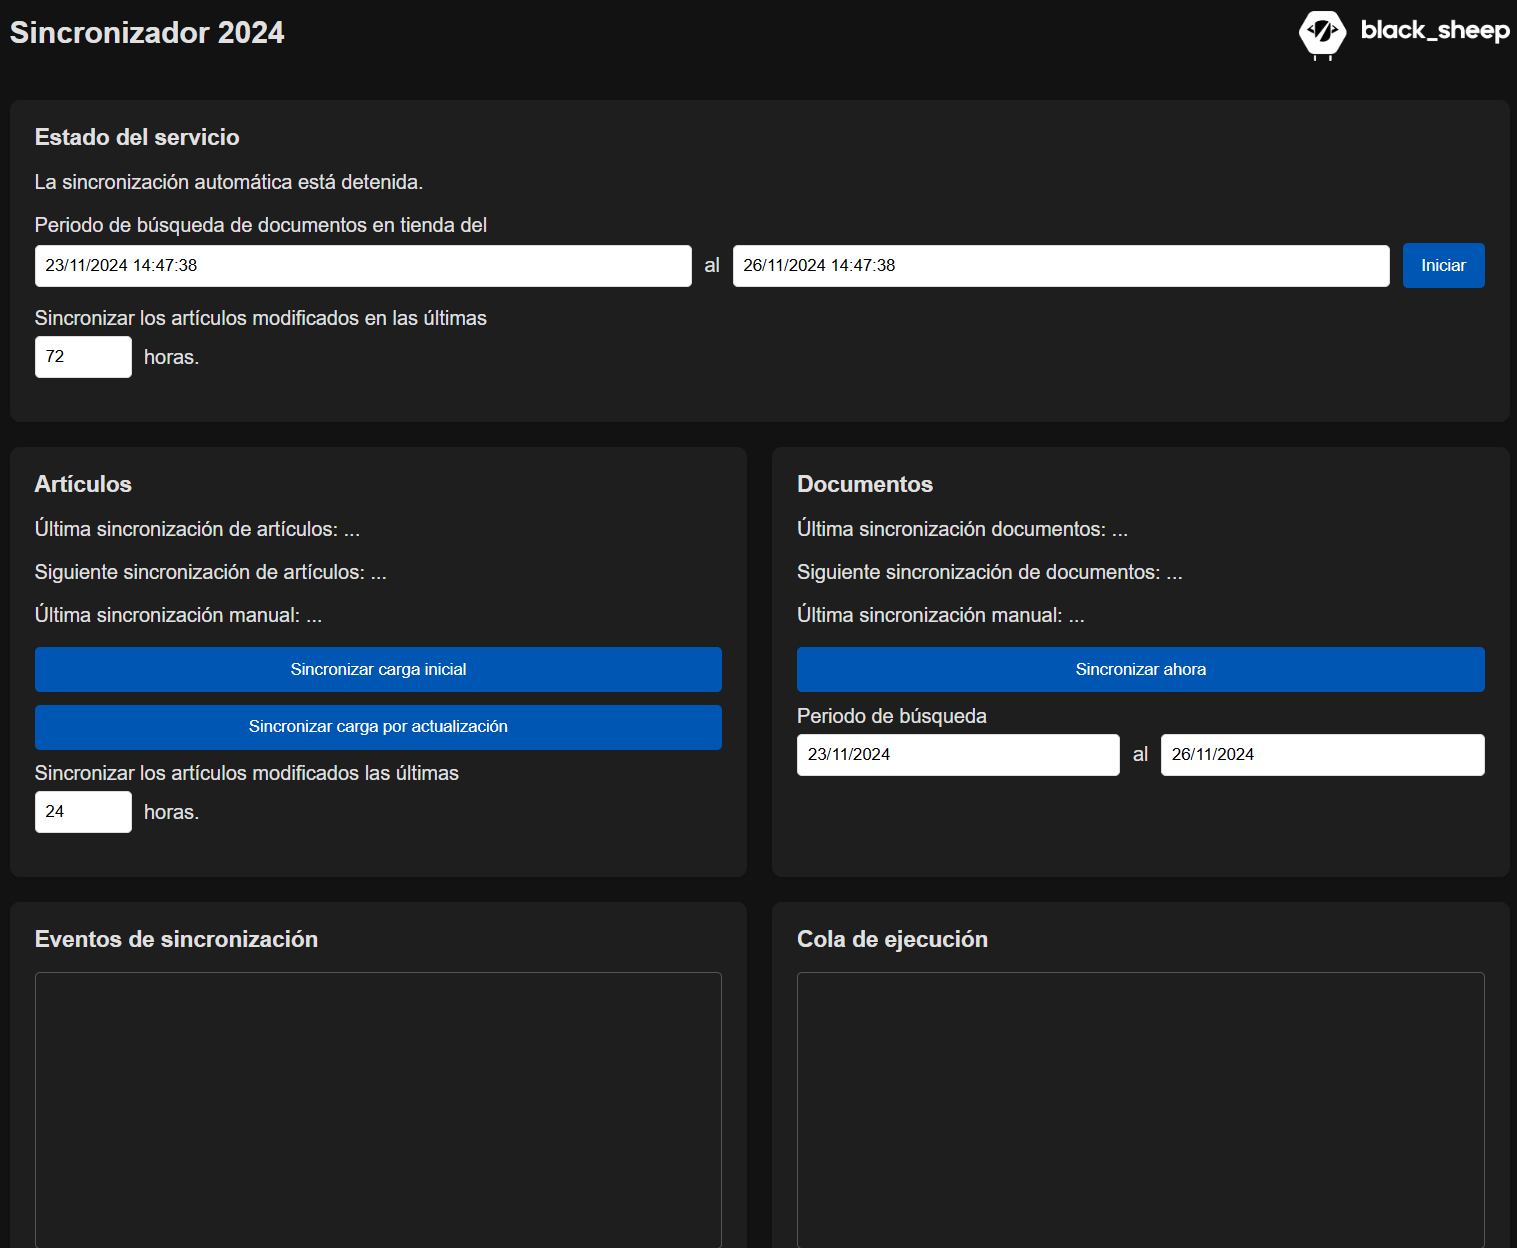The width and height of the screenshot is (1517, 1248).
Task: Focus Documentos search start date 23/11/2024
Action: (x=958, y=755)
